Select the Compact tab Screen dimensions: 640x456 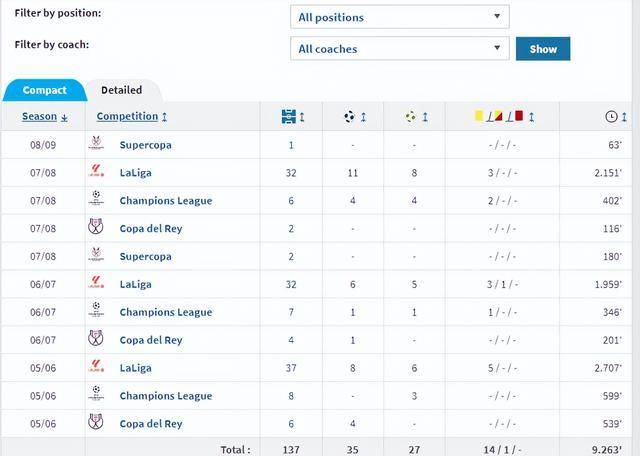coord(44,90)
